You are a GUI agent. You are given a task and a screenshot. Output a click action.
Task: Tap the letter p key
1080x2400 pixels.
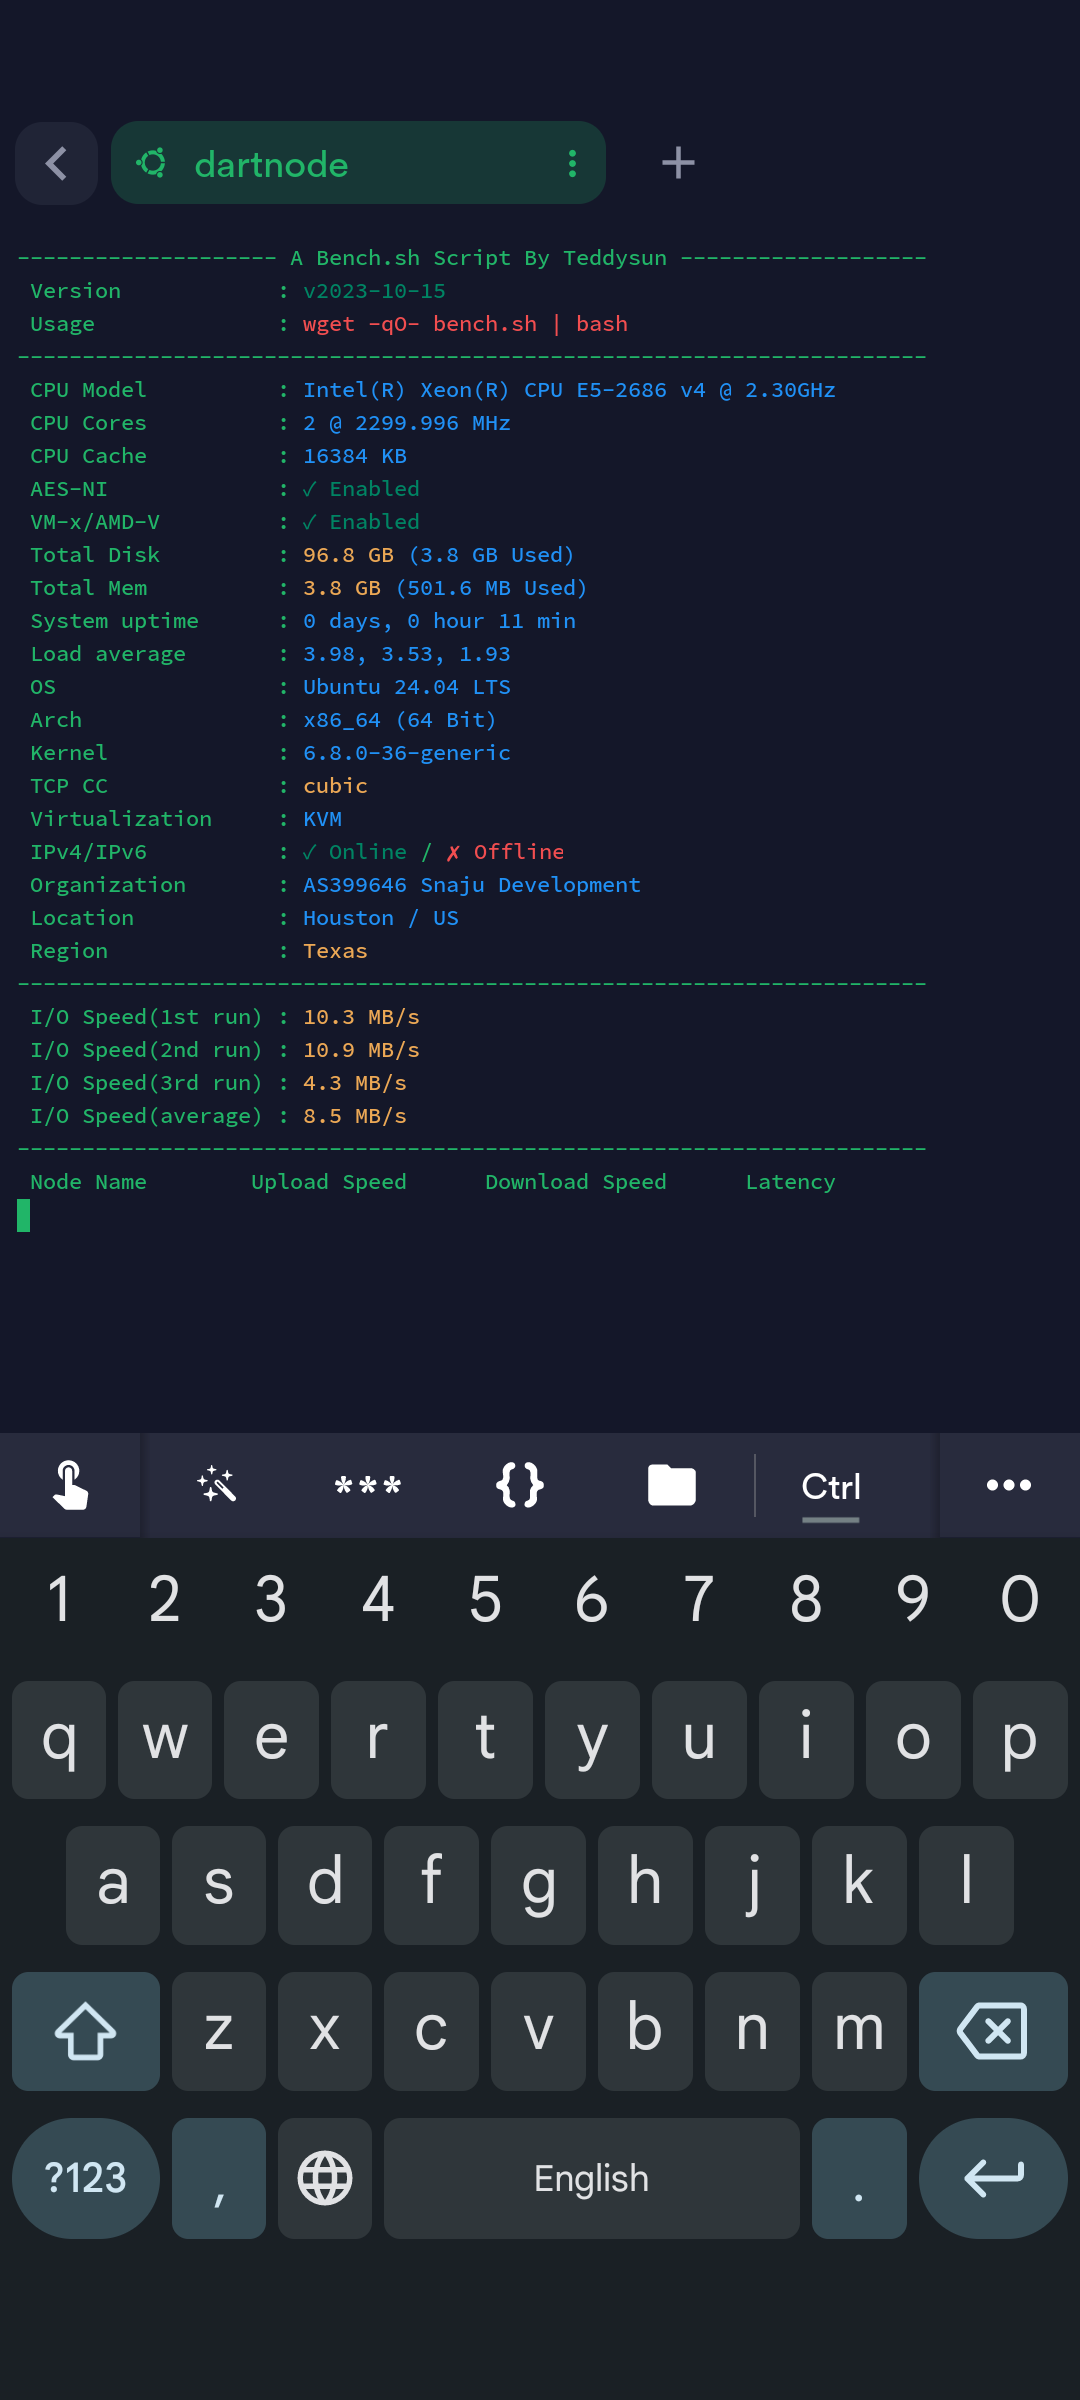[1020, 1740]
